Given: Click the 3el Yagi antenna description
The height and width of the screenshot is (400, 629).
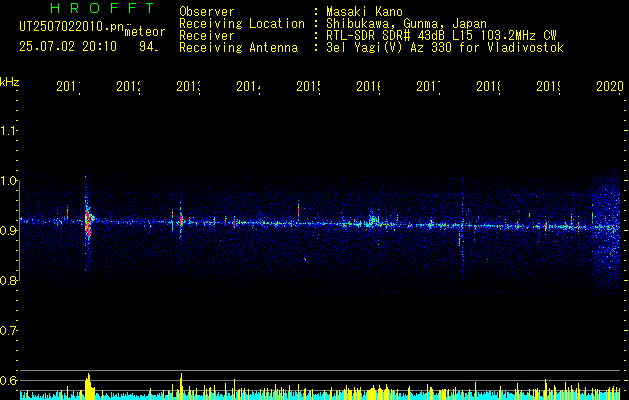Looking at the screenshot, I should tap(445, 48).
